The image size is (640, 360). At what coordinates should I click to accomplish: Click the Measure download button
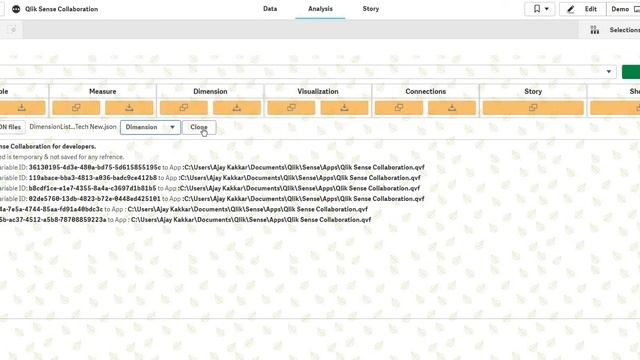pos(129,108)
